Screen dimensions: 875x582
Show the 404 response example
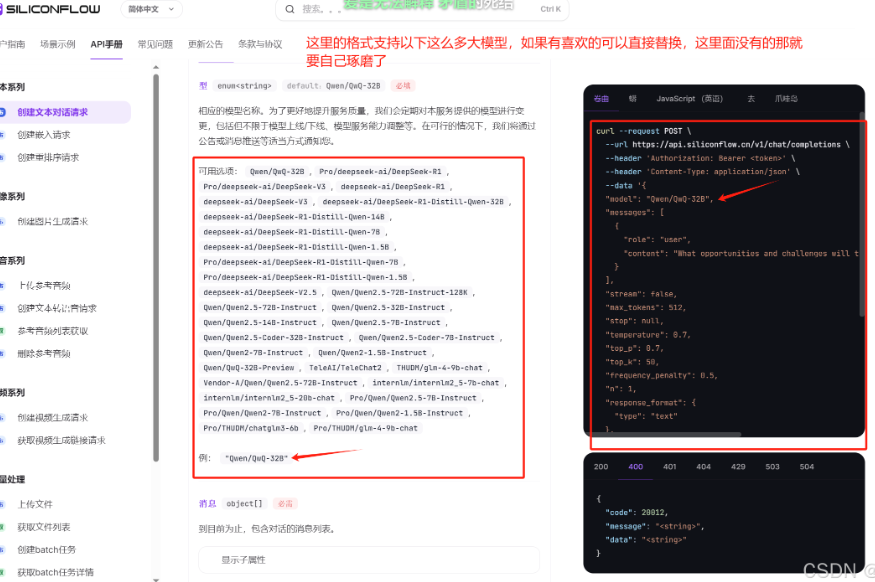[704, 466]
